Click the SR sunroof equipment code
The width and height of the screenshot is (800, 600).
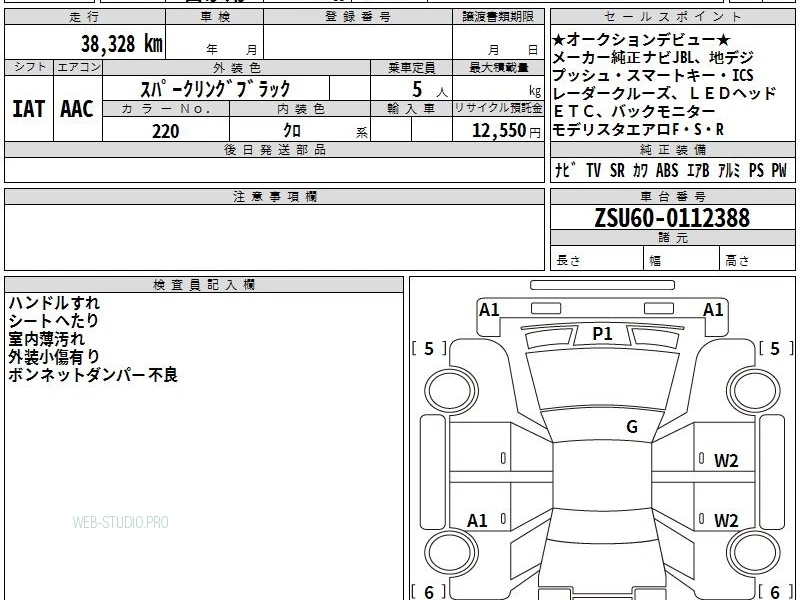tap(617, 170)
